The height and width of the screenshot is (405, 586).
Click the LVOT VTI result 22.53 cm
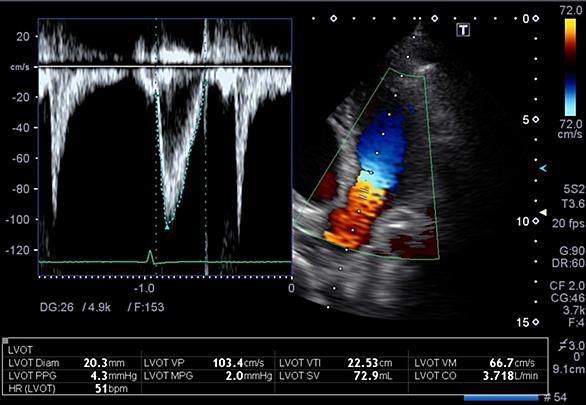coord(370,363)
